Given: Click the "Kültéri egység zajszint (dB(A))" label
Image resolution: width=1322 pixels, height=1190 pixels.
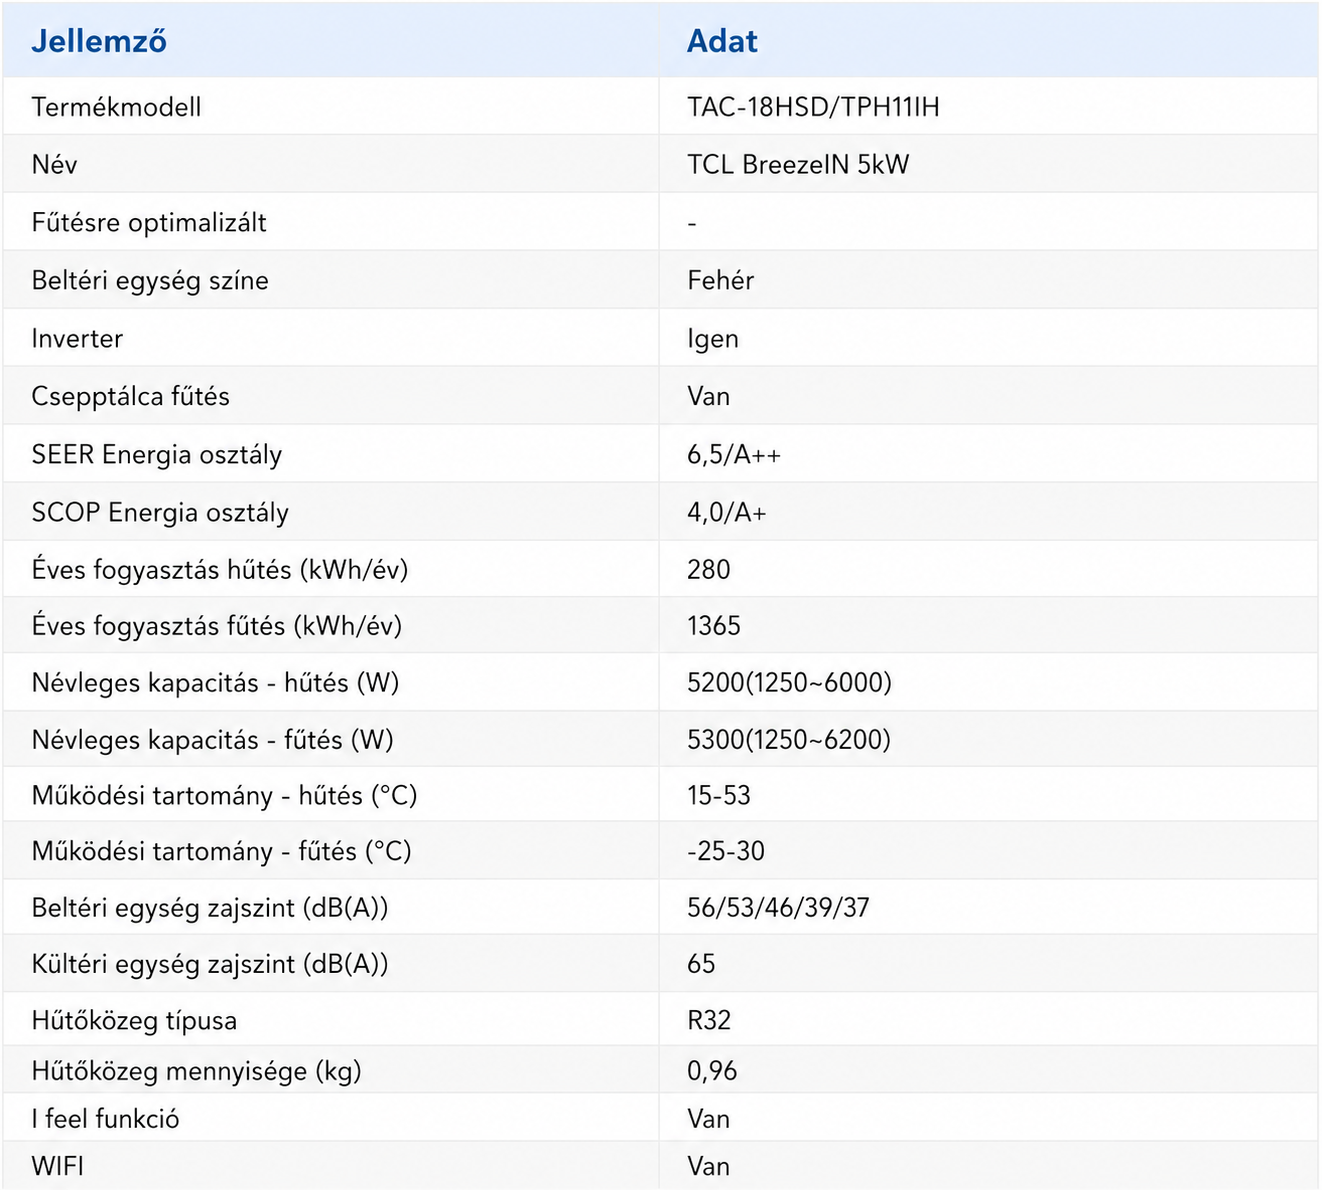Looking at the screenshot, I should [x=210, y=963].
